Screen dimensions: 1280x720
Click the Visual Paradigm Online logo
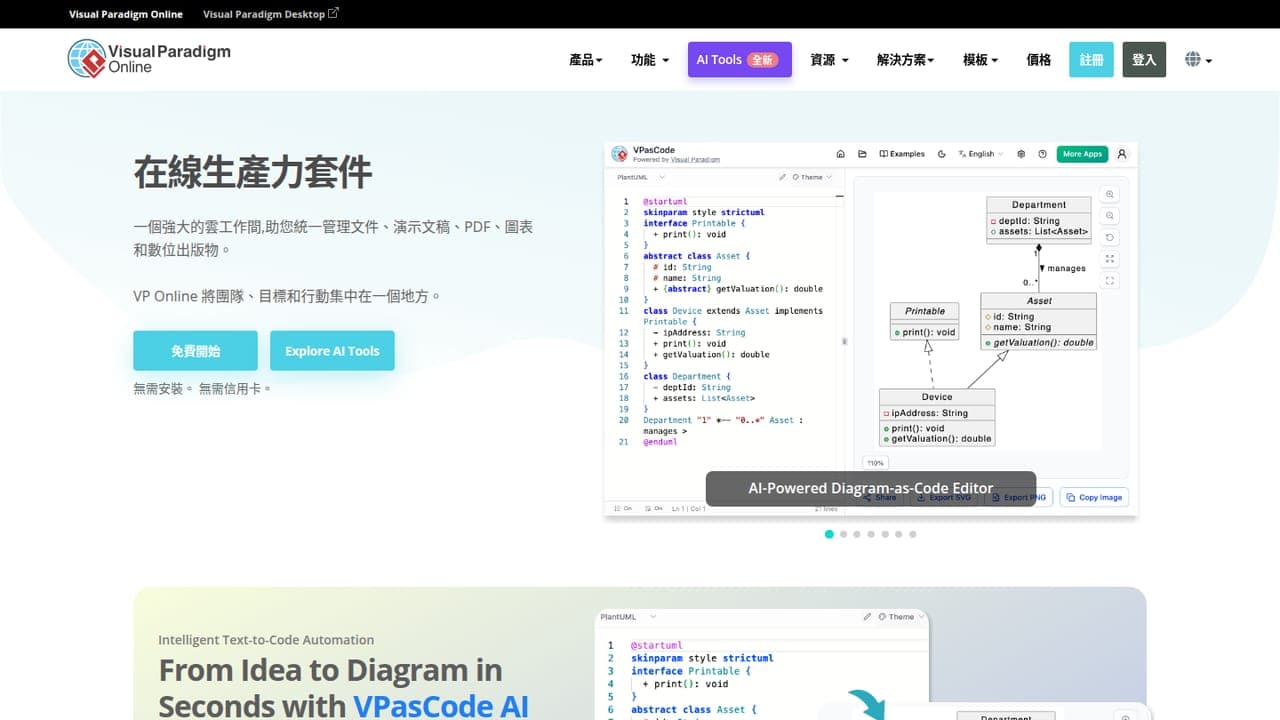click(x=149, y=58)
